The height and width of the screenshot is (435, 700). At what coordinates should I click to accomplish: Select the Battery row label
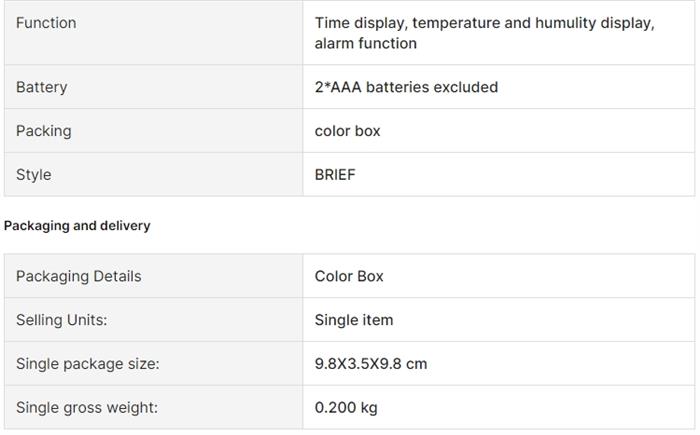coord(42,87)
